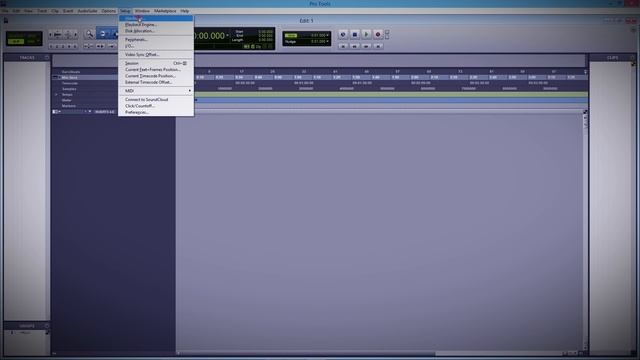
Task: Click the Stop transport button
Action: pos(355,35)
